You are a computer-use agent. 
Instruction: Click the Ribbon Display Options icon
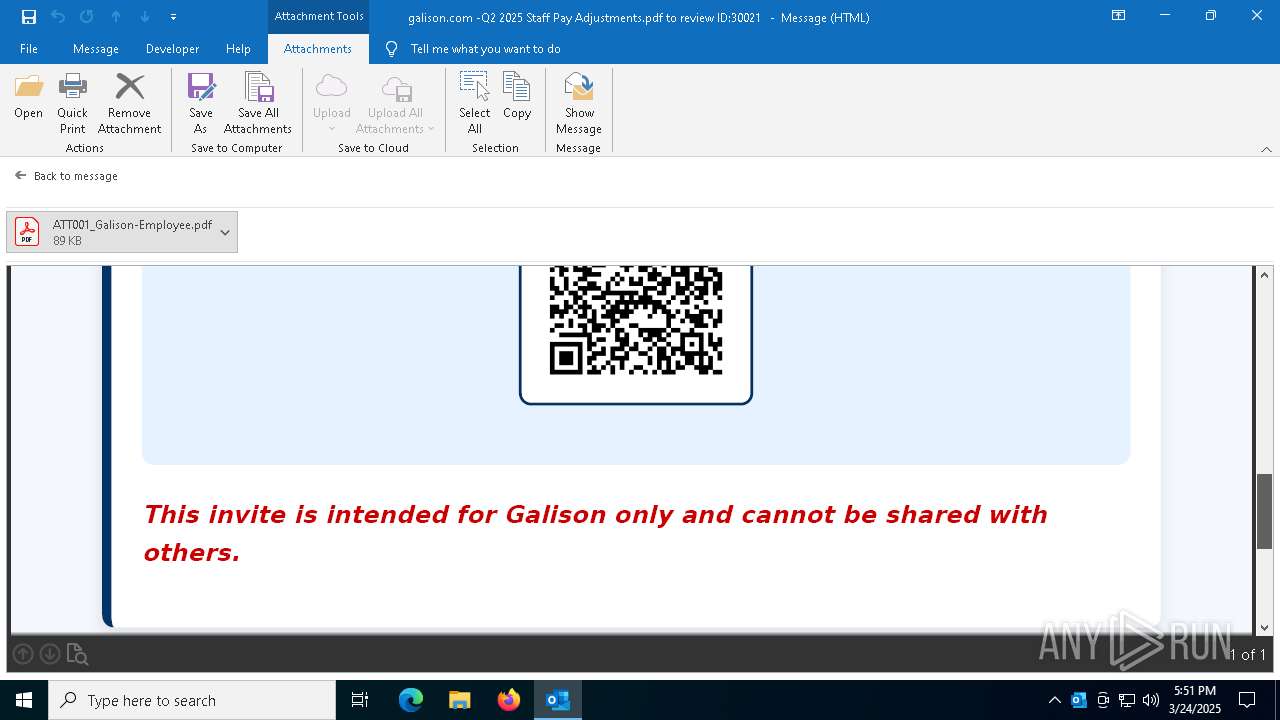pyautogui.click(x=1118, y=16)
